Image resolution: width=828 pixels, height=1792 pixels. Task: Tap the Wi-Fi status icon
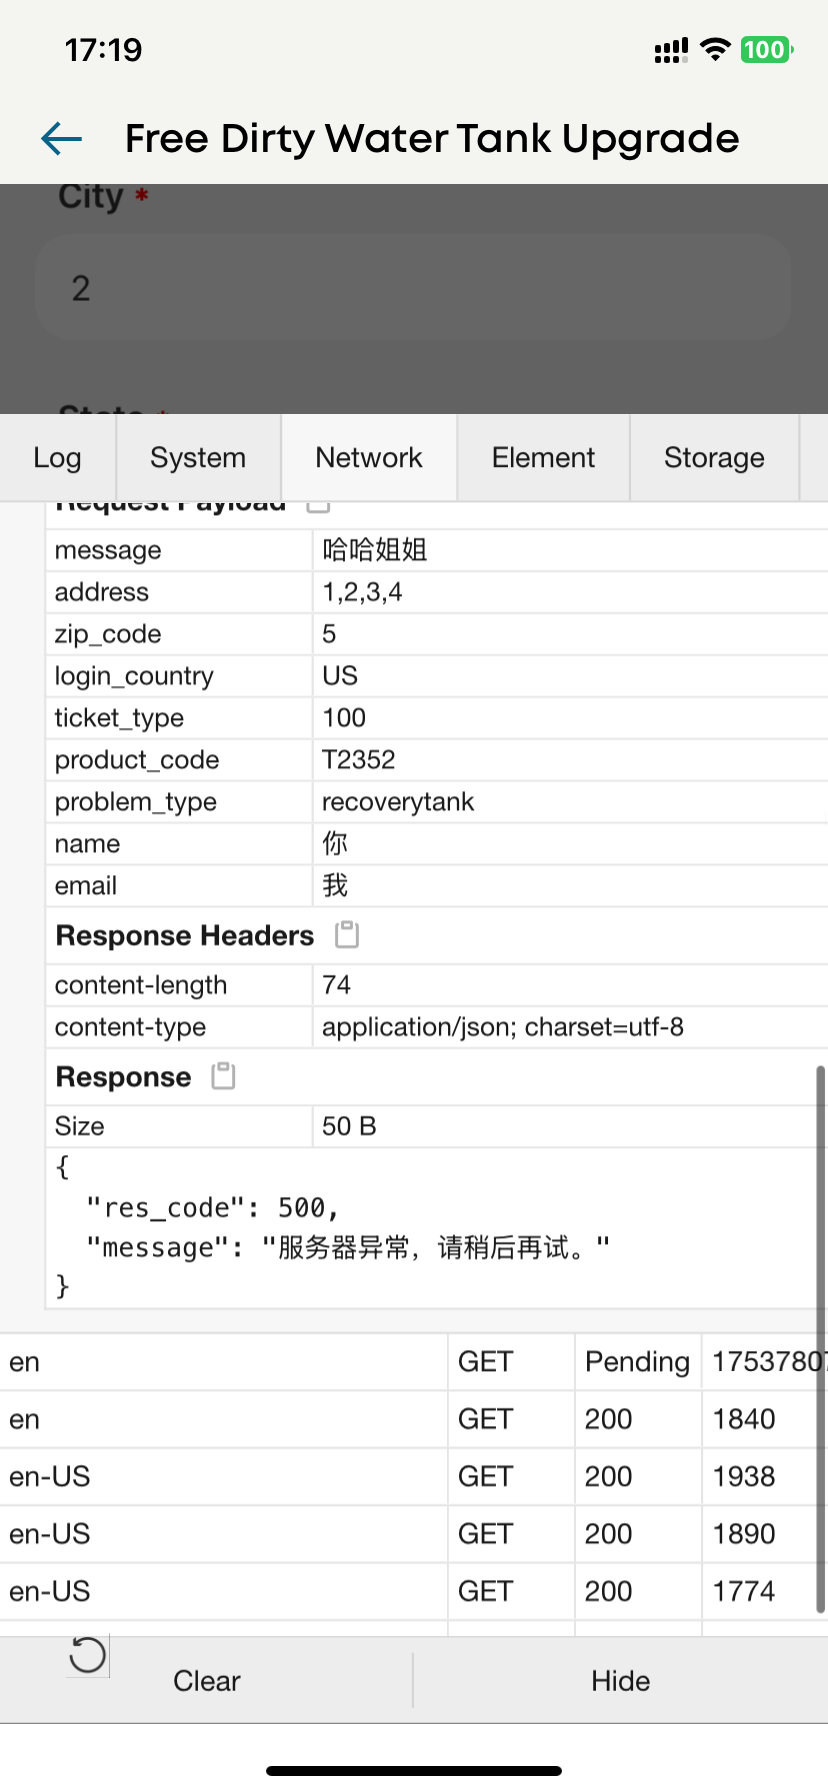pos(715,50)
